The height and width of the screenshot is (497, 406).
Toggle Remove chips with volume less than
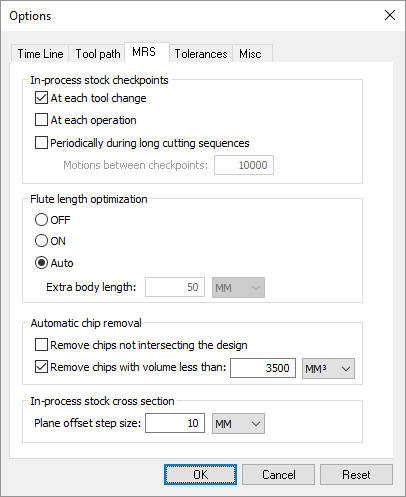pyautogui.click(x=41, y=367)
